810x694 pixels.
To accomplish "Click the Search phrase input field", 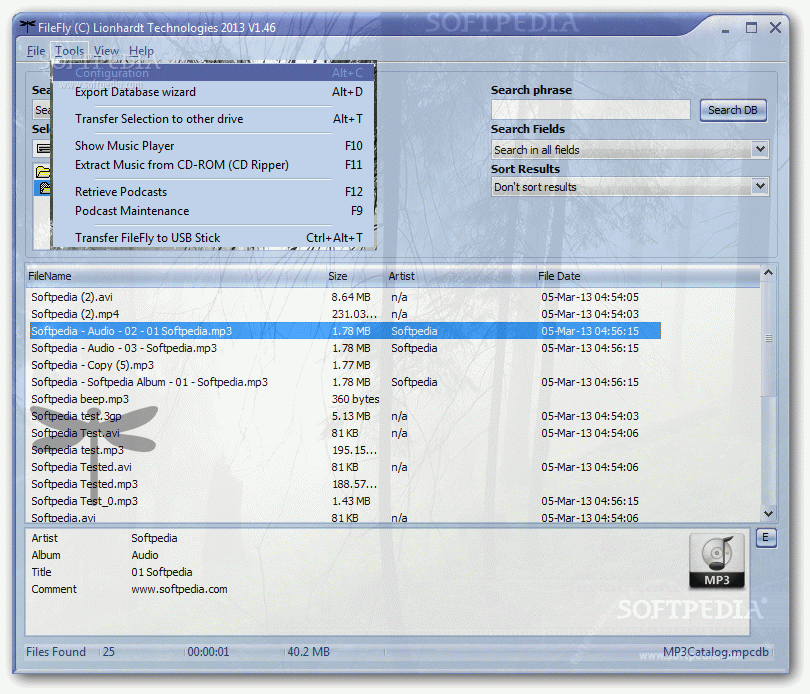I will point(590,110).
